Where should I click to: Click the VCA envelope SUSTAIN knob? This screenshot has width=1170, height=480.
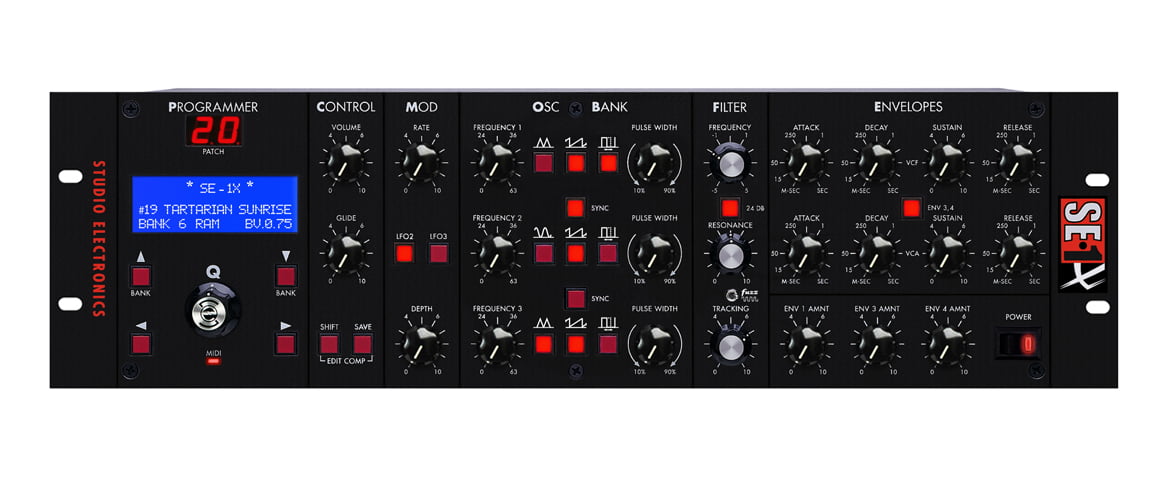[947, 252]
